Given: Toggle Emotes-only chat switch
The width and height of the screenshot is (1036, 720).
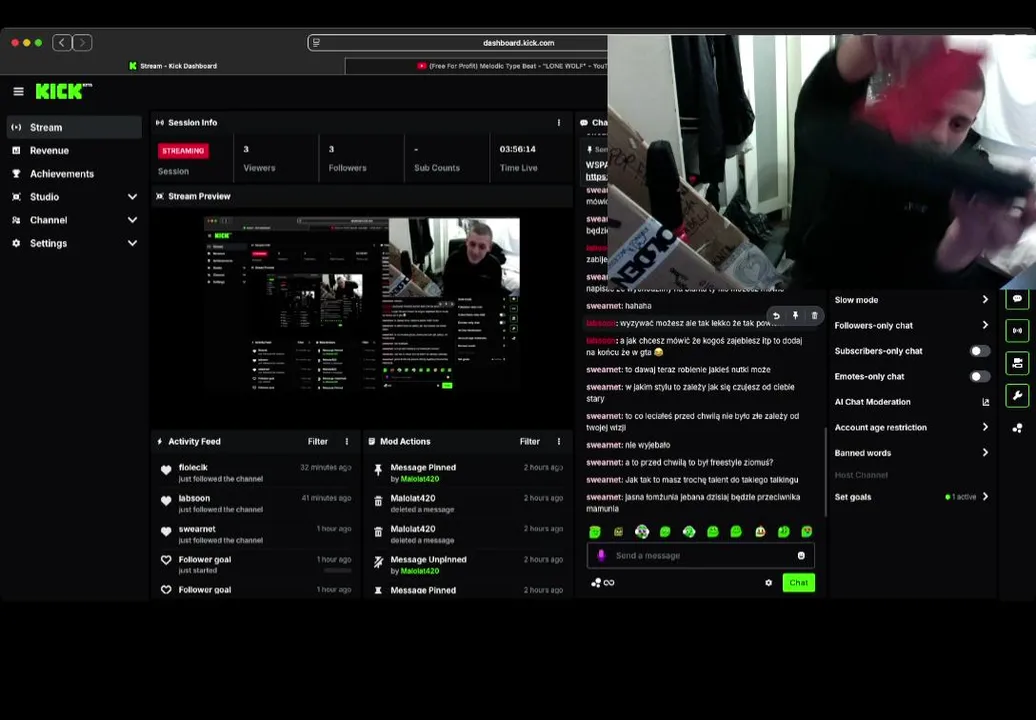Looking at the screenshot, I should click(x=980, y=377).
